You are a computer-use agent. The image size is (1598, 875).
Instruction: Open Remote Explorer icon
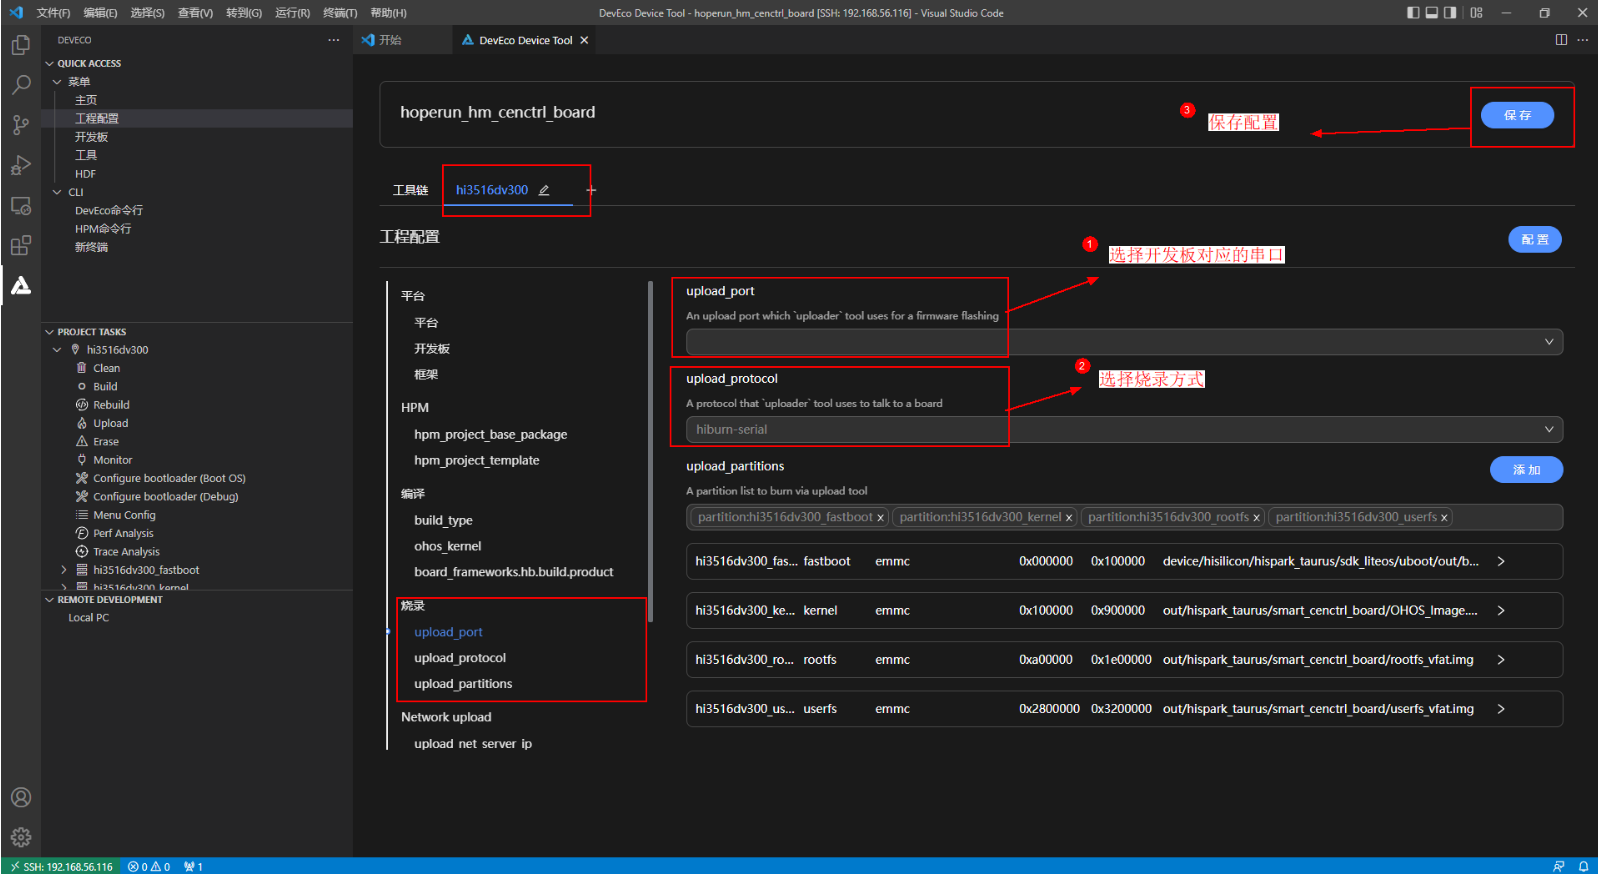pos(20,205)
